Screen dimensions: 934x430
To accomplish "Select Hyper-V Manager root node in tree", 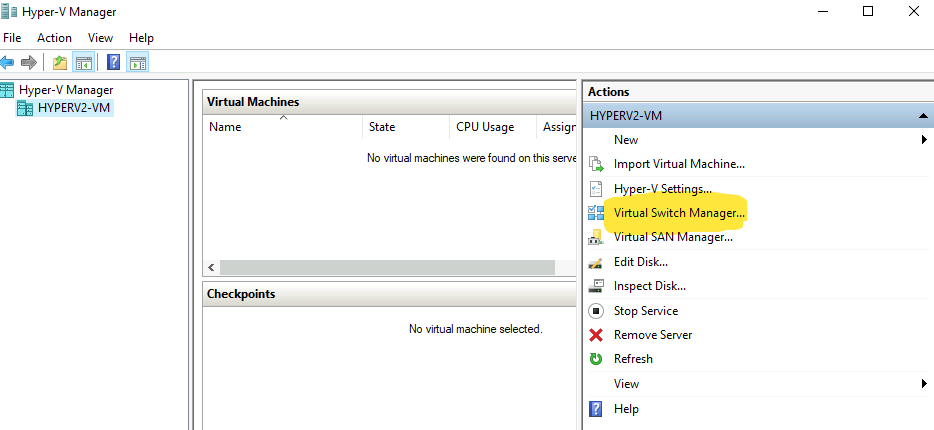I will click(x=66, y=90).
